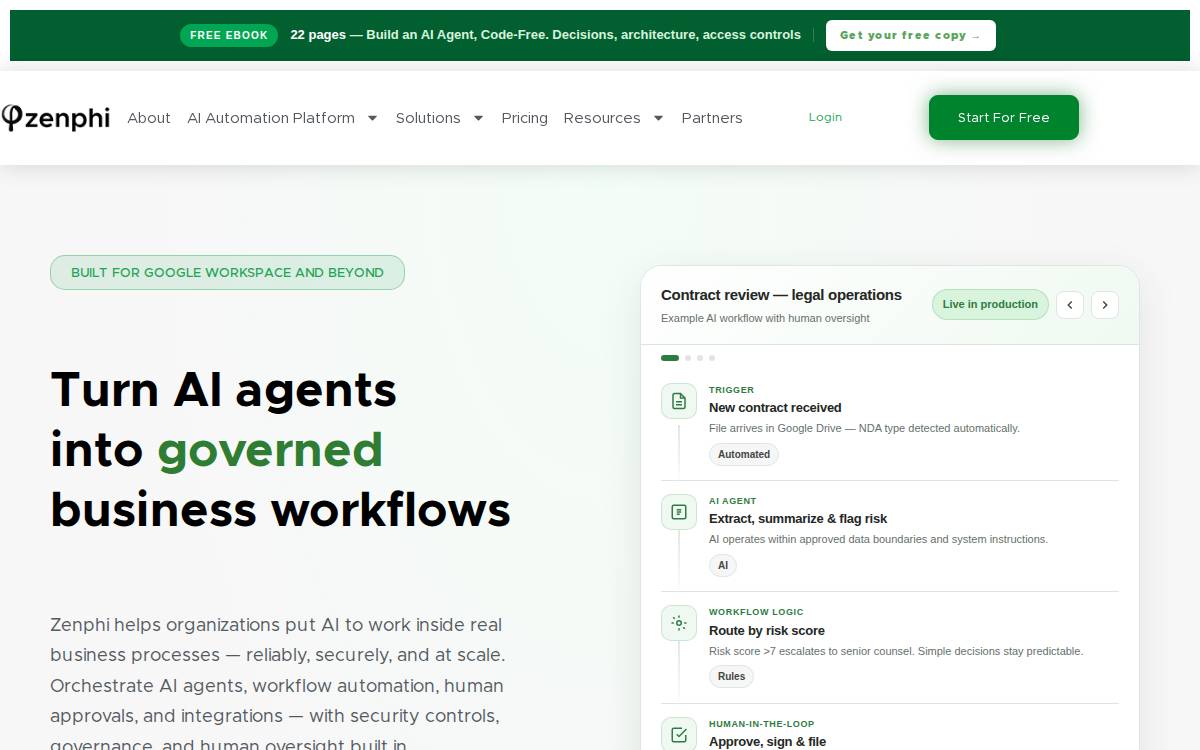Image resolution: width=1200 pixels, height=750 pixels.
Task: Click the Risk score >7 escalates description
Action: (x=896, y=651)
